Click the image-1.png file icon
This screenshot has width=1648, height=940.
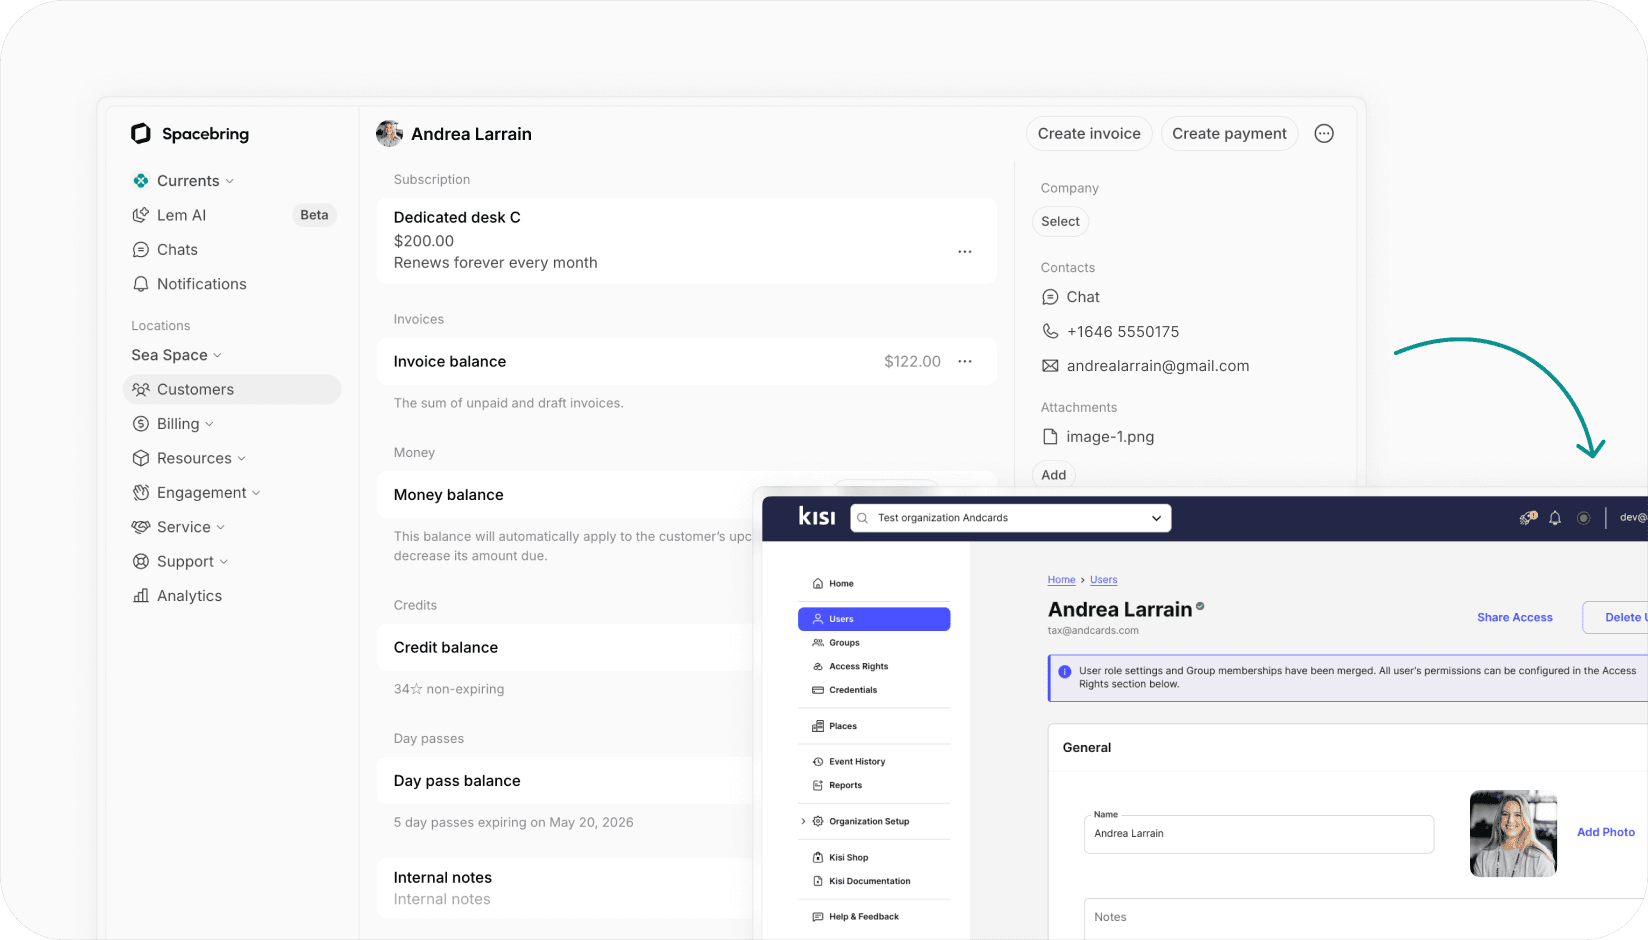[1050, 437]
